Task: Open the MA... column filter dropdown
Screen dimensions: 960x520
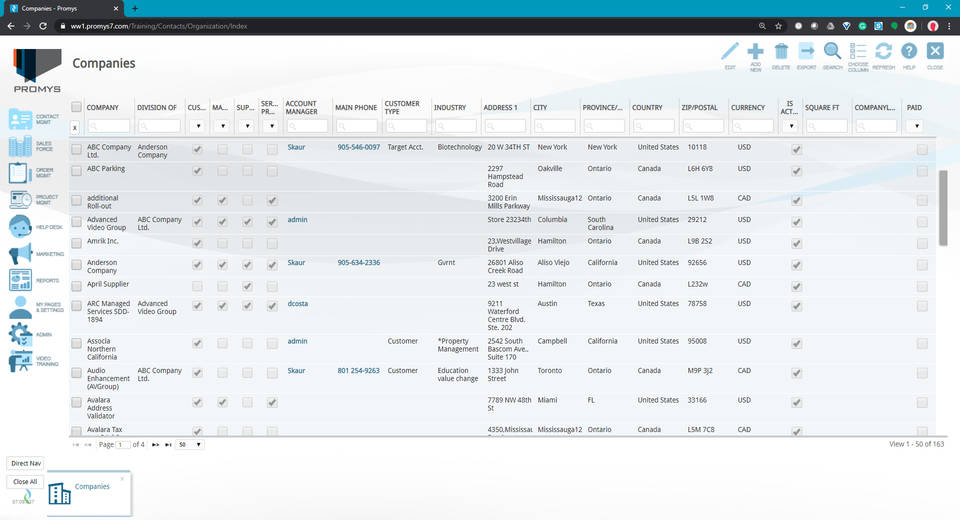Action: pos(222,126)
